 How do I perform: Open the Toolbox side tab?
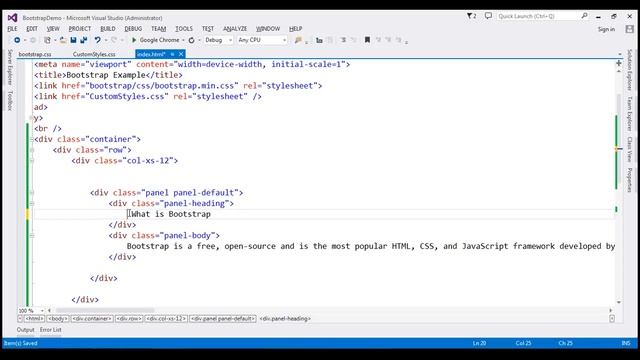[x=10, y=100]
